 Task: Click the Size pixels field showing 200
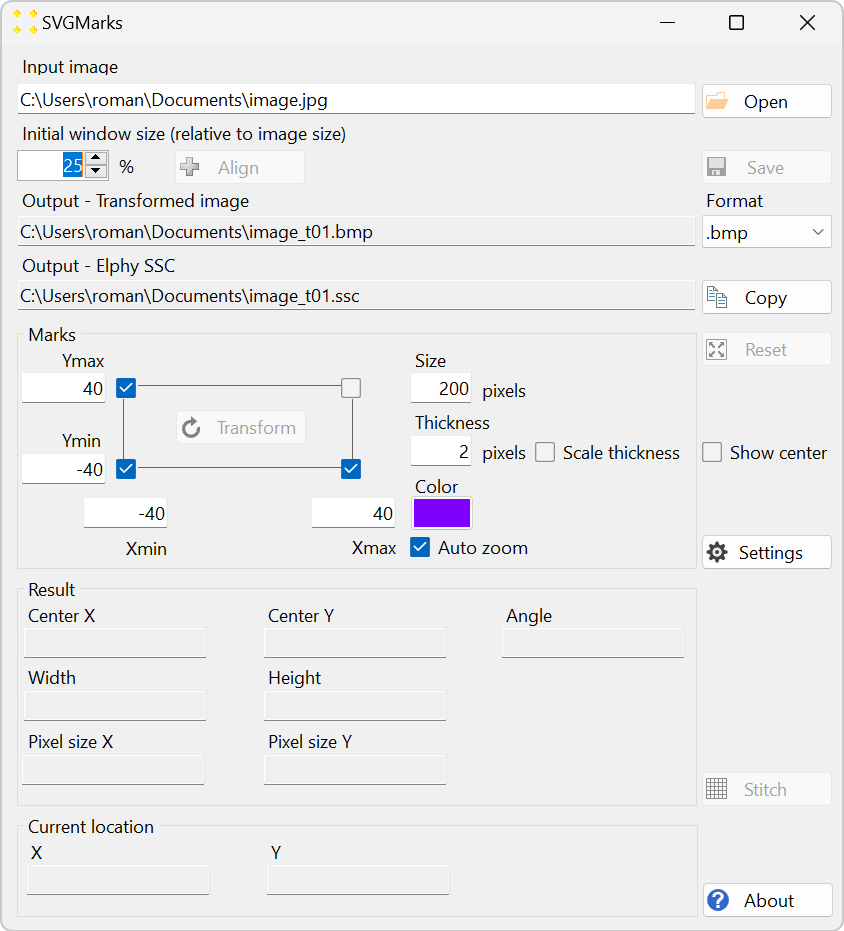tap(441, 388)
